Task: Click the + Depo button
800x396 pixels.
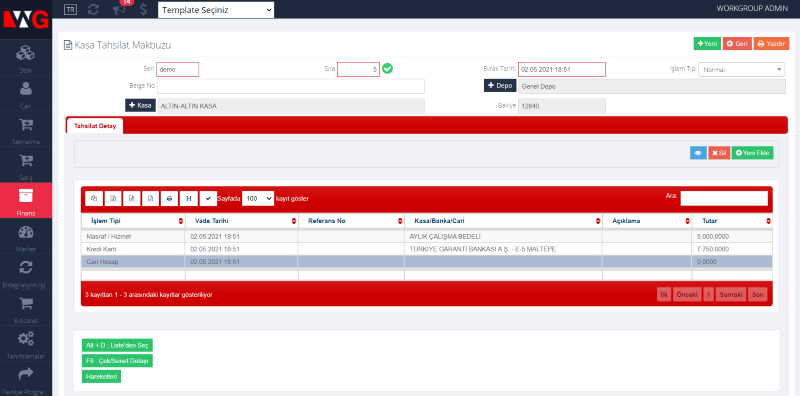Action: pos(500,86)
